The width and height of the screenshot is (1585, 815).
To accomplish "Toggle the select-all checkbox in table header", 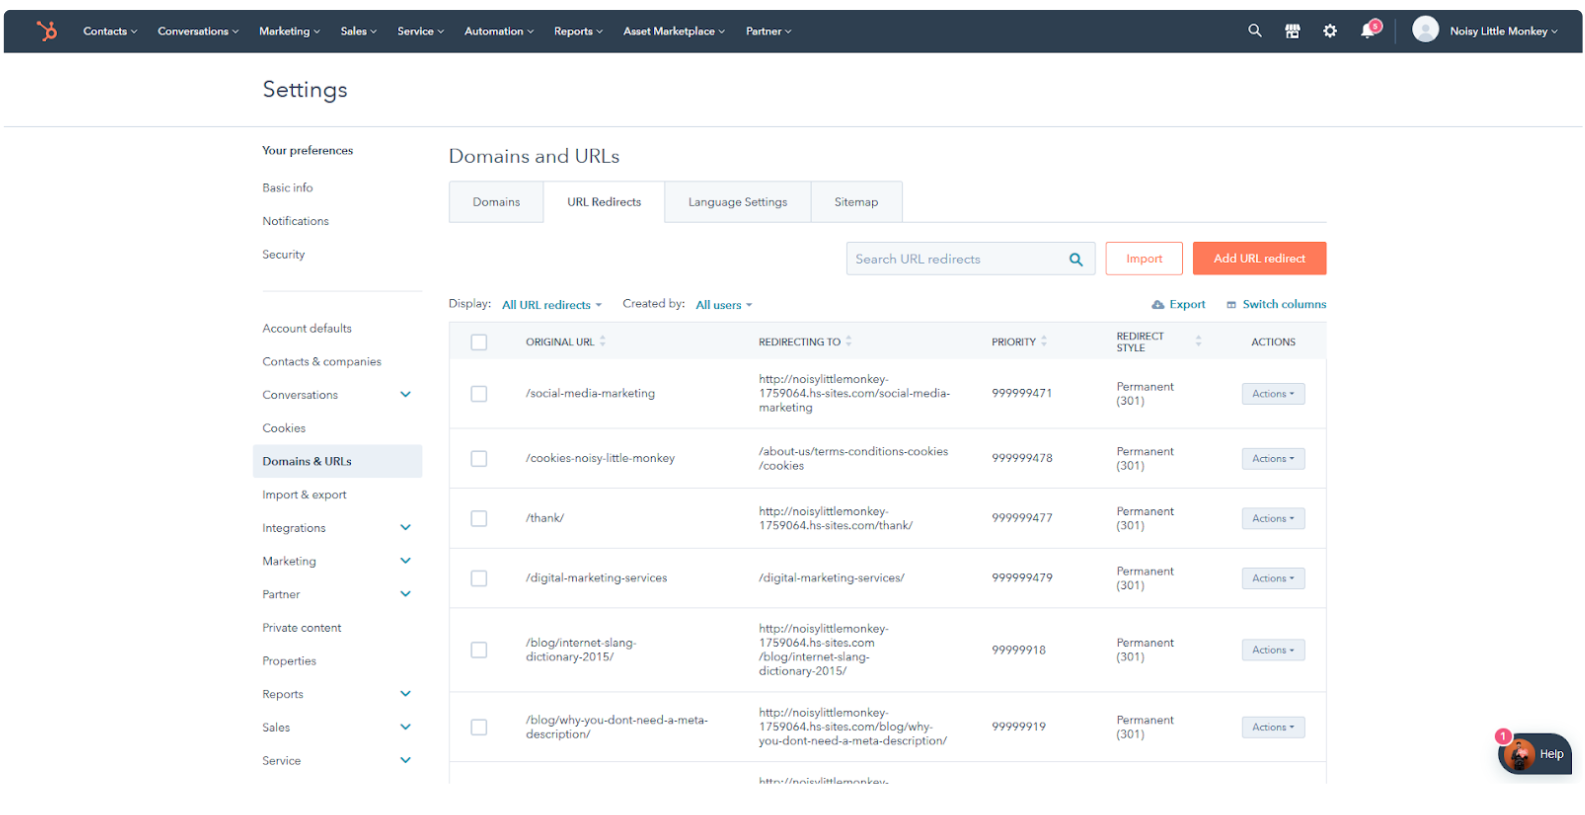I will click(x=479, y=342).
